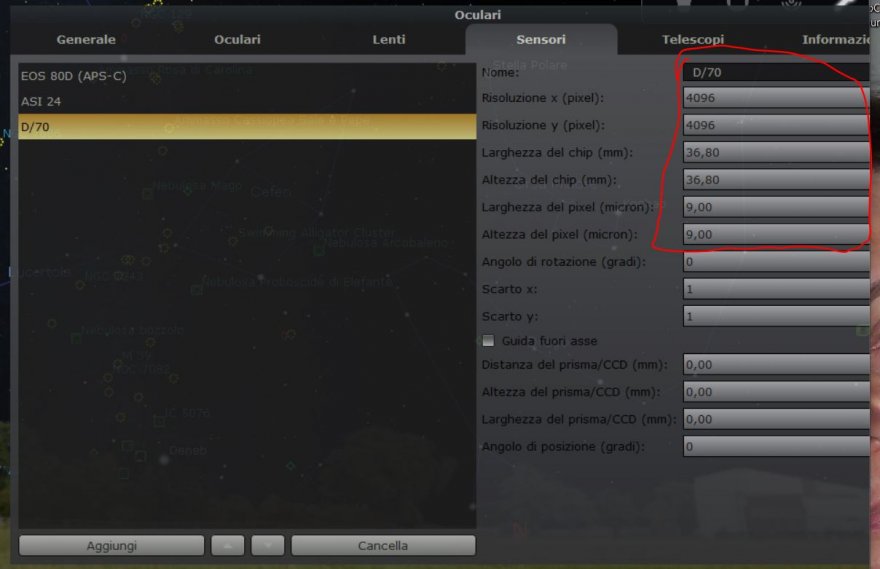The height and width of the screenshot is (569, 880).
Task: Click the Larghezza del chip (mm) field
Action: [x=777, y=153]
